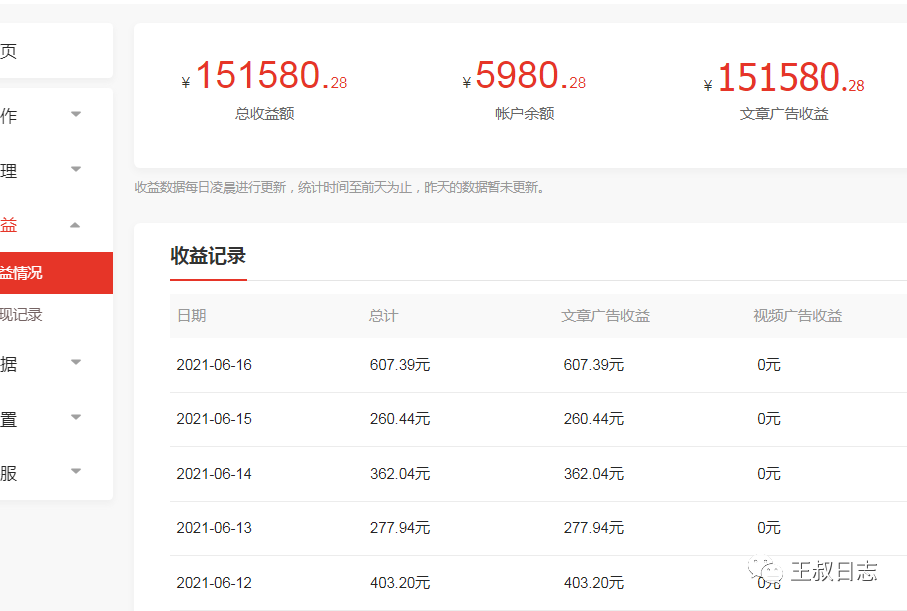Click the 文章广告收益 column header

point(606,316)
